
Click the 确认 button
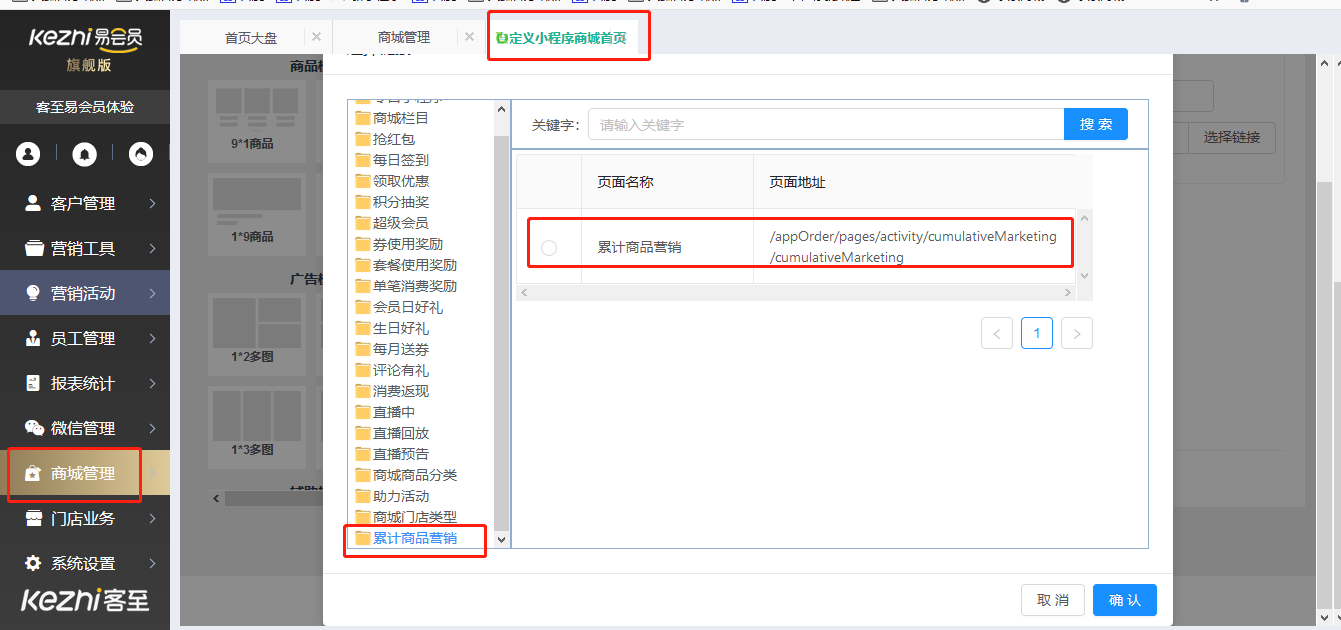point(1125,600)
